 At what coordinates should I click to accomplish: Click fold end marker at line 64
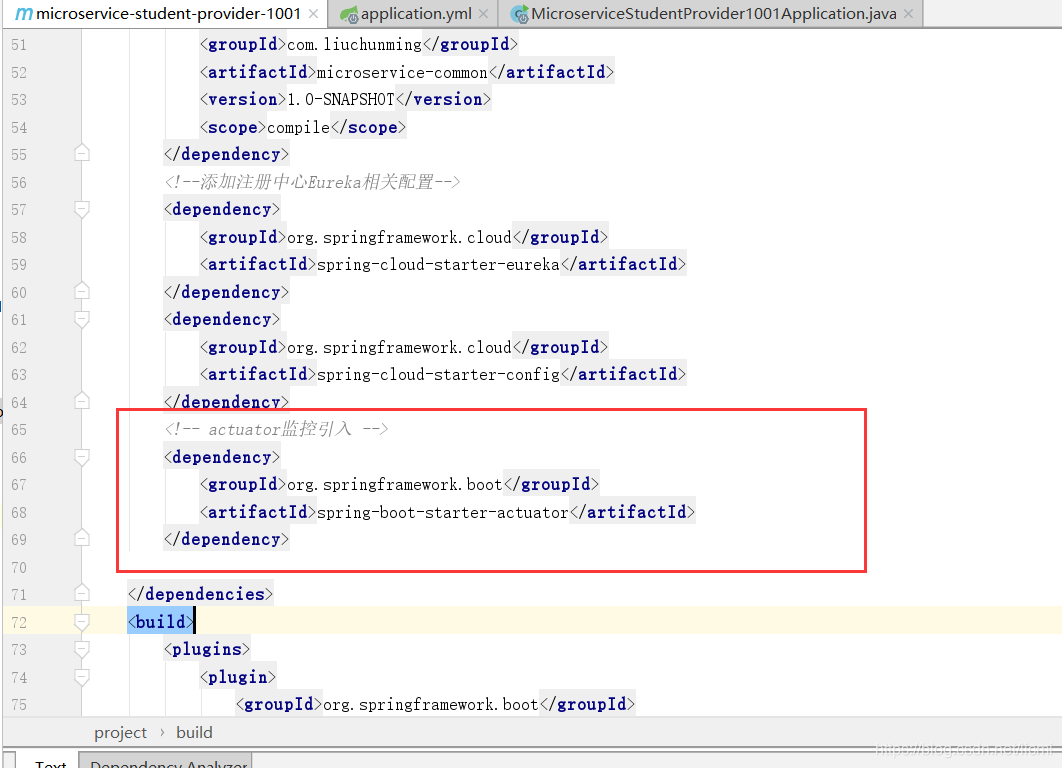click(81, 402)
